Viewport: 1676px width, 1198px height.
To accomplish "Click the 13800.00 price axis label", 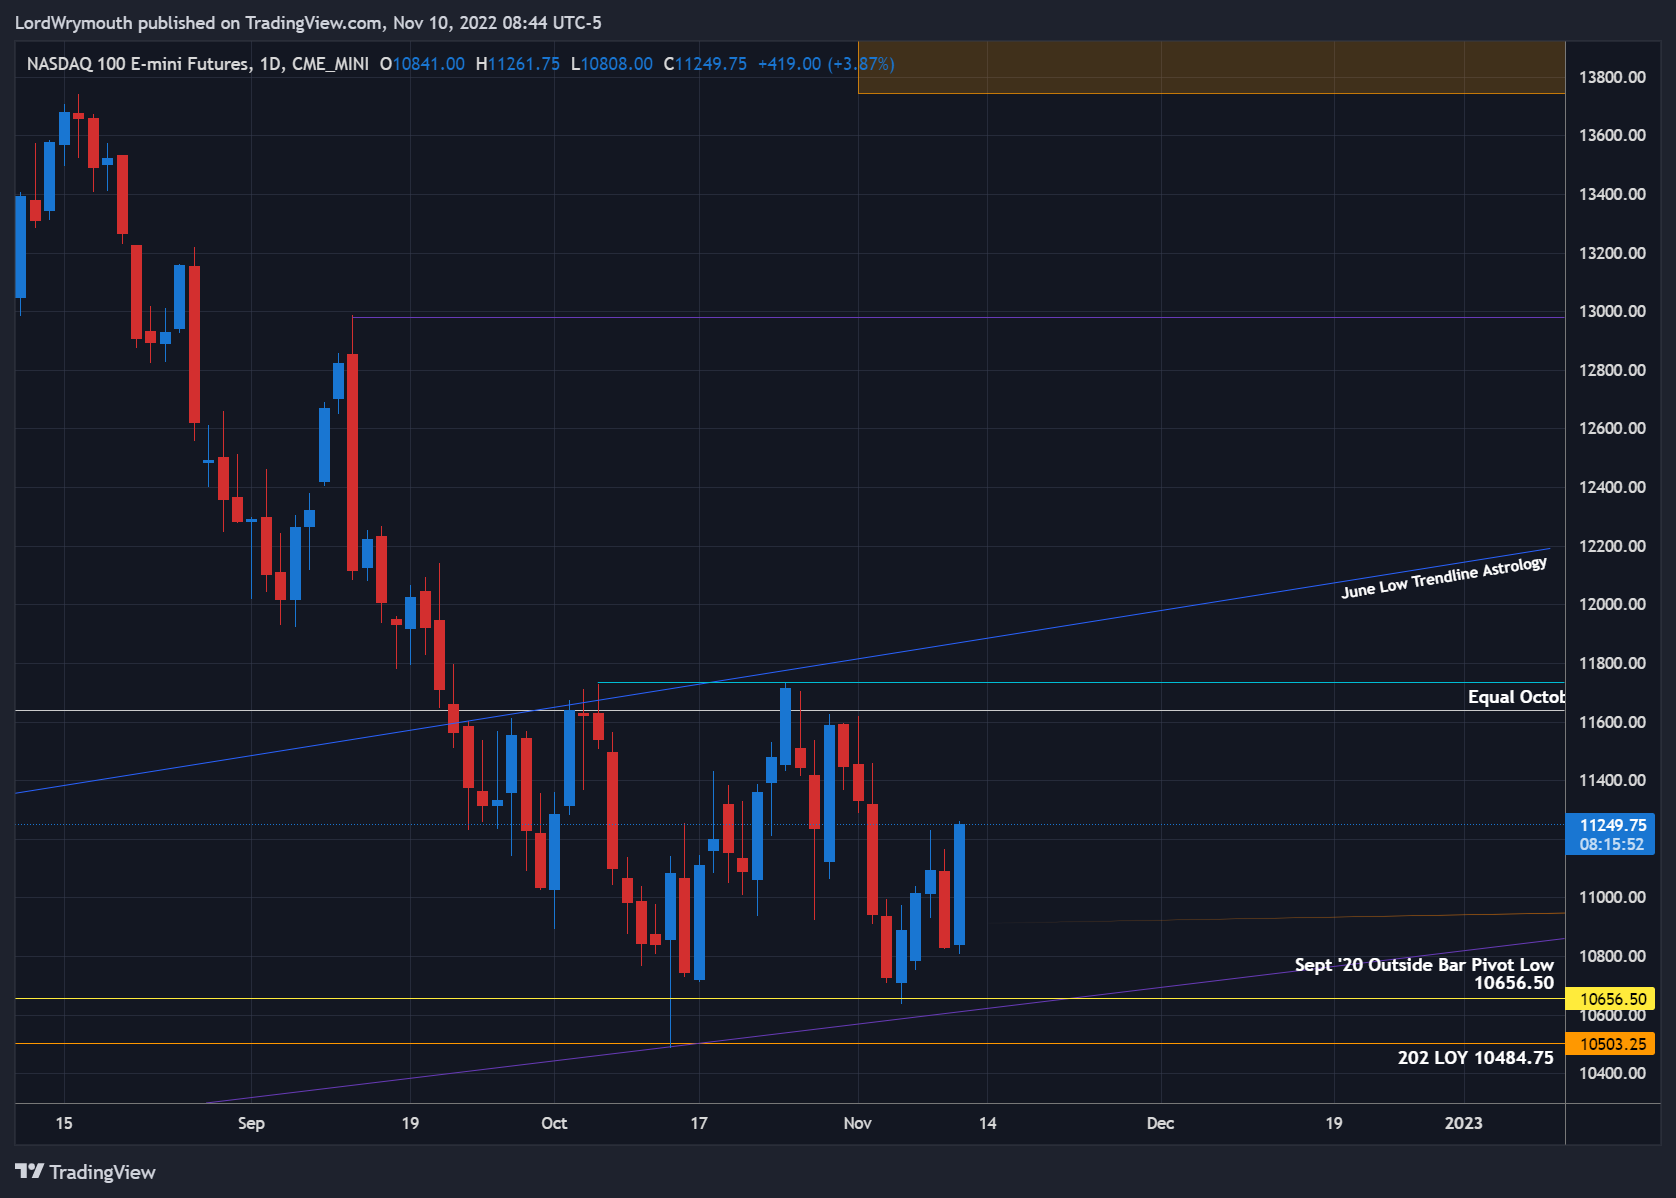I will pyautogui.click(x=1612, y=77).
